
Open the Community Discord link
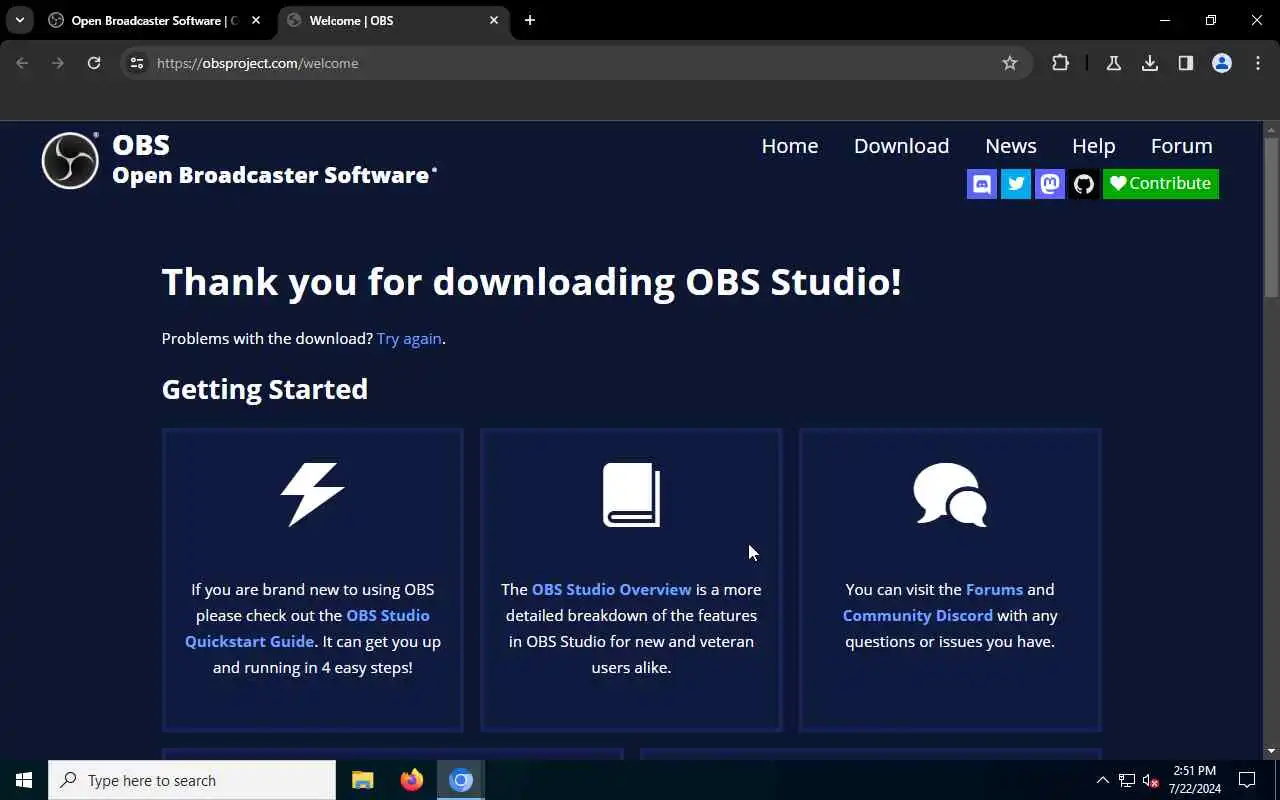(x=918, y=616)
